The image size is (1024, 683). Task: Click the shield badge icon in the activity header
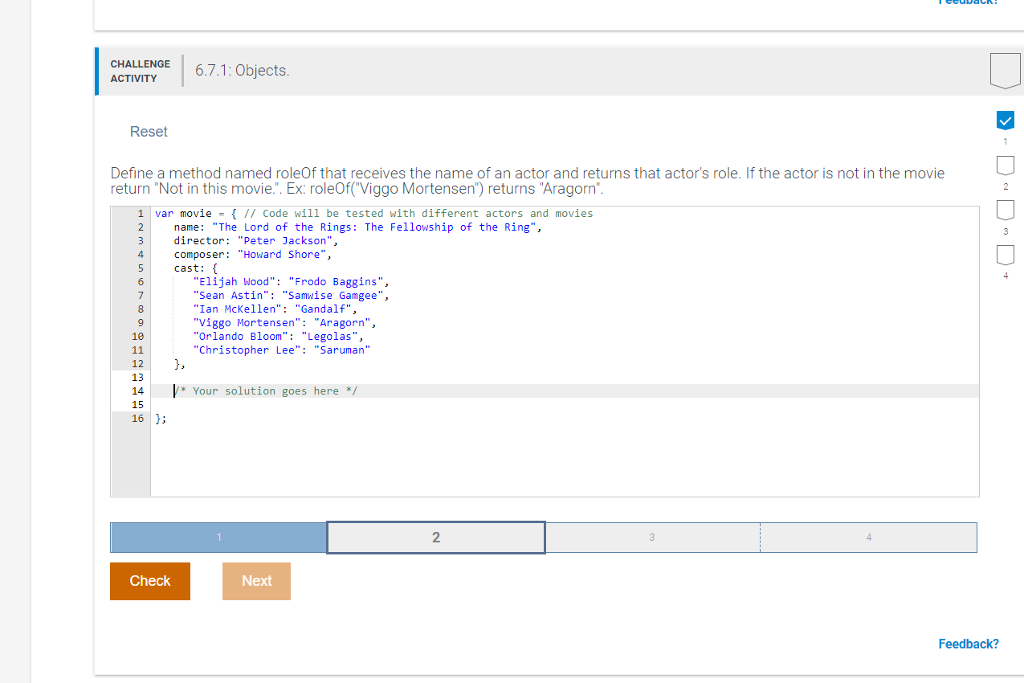pyautogui.click(x=1004, y=70)
